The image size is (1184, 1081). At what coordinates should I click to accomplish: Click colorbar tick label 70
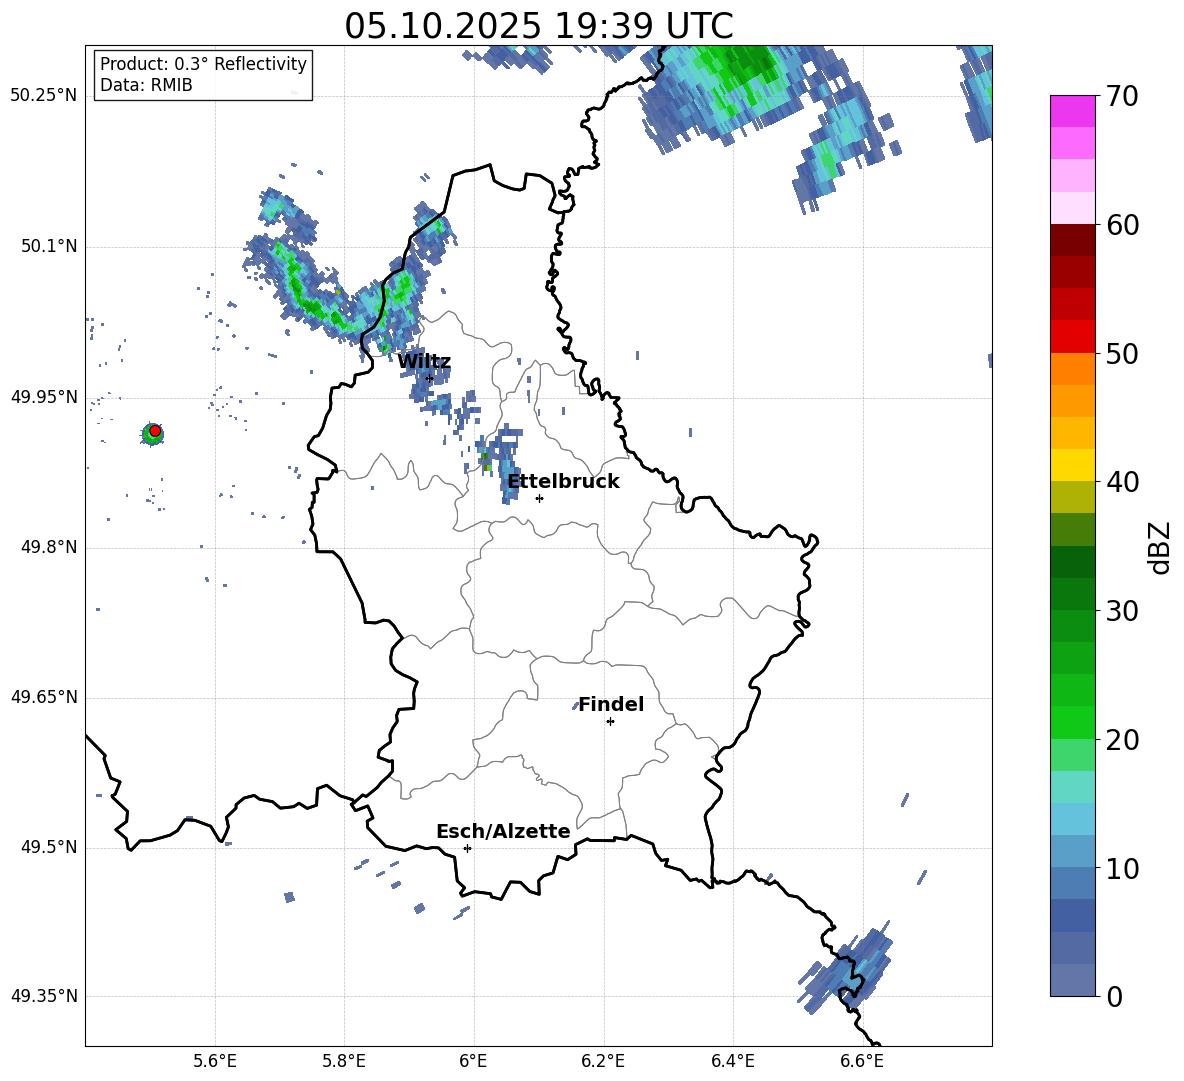pos(1122,97)
